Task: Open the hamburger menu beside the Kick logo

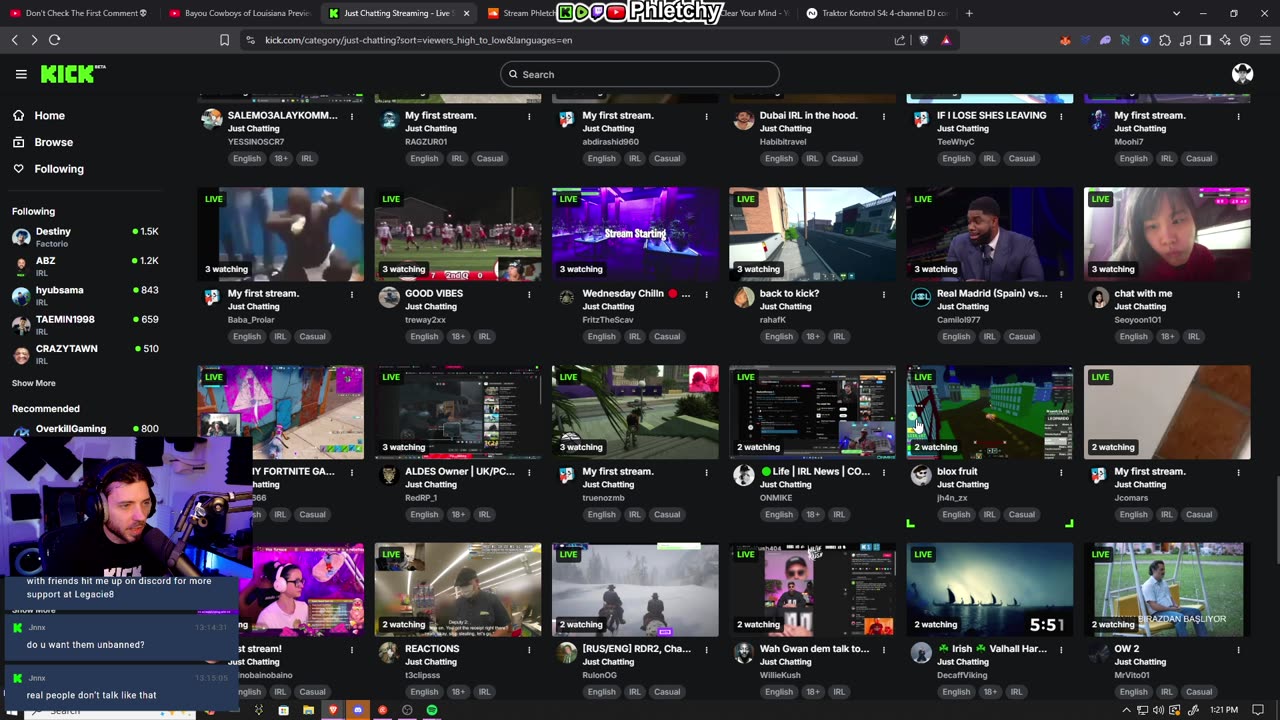Action: click(x=21, y=74)
